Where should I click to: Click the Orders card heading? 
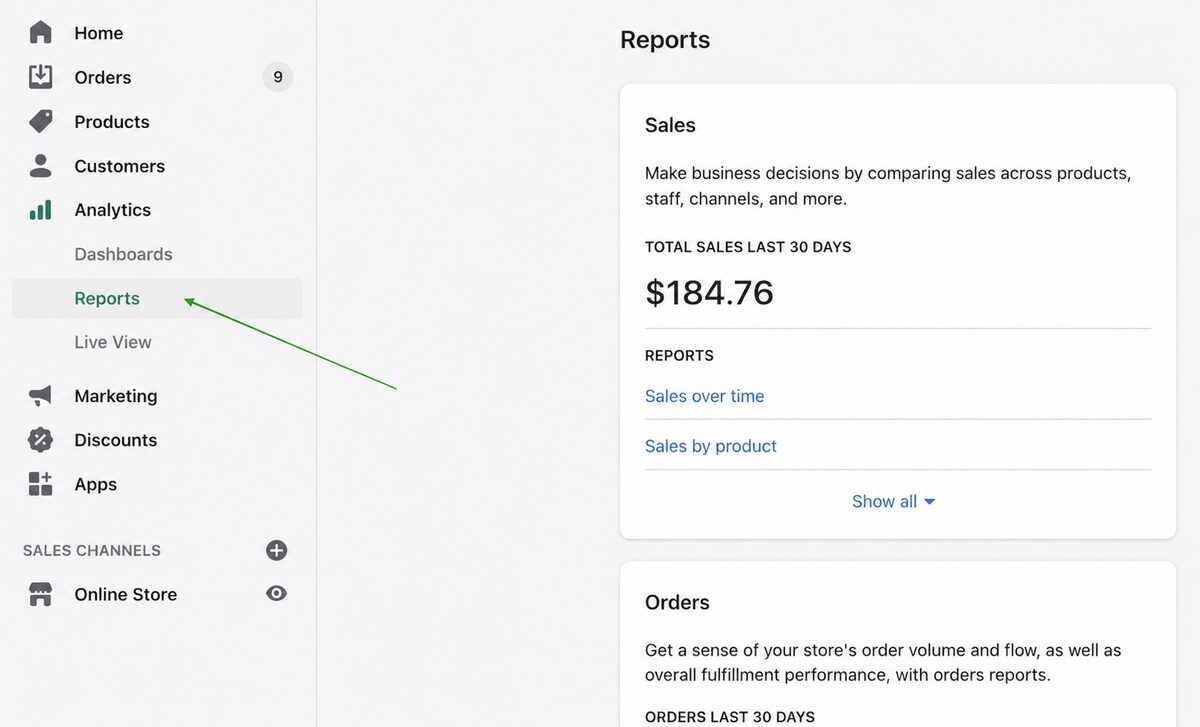pyautogui.click(x=677, y=602)
